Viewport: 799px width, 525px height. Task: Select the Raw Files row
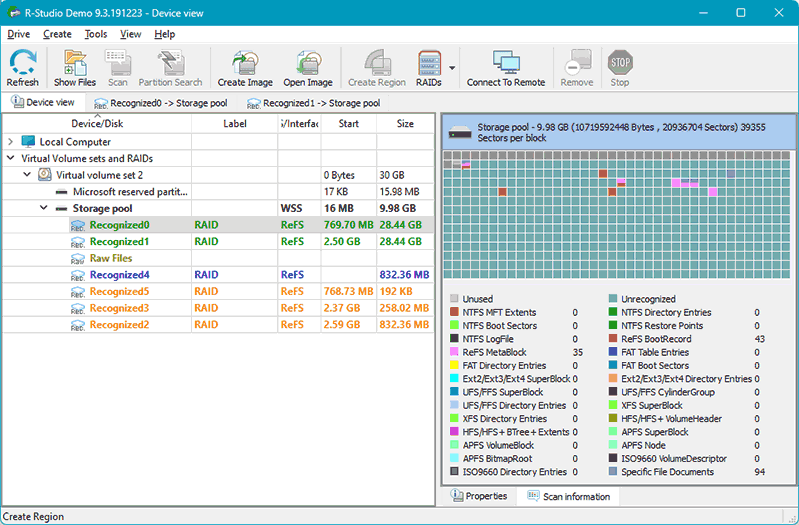click(x=218, y=258)
